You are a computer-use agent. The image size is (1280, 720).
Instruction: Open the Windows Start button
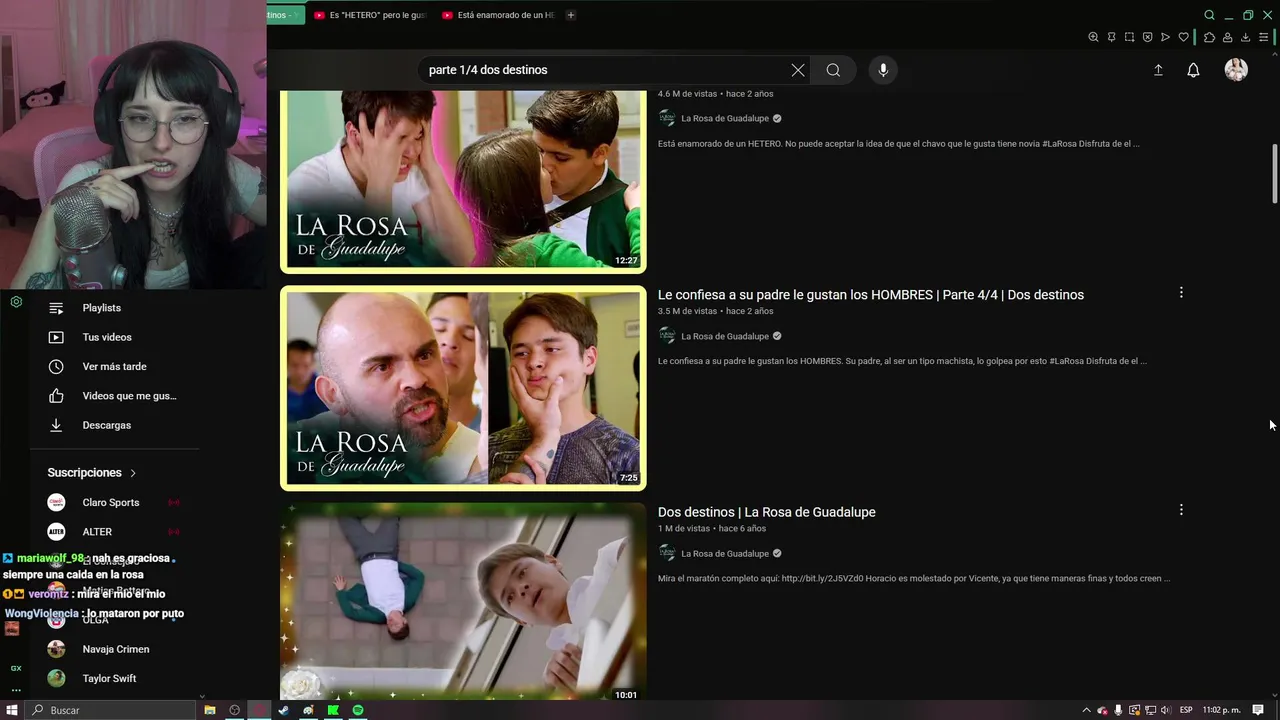click(x=12, y=710)
